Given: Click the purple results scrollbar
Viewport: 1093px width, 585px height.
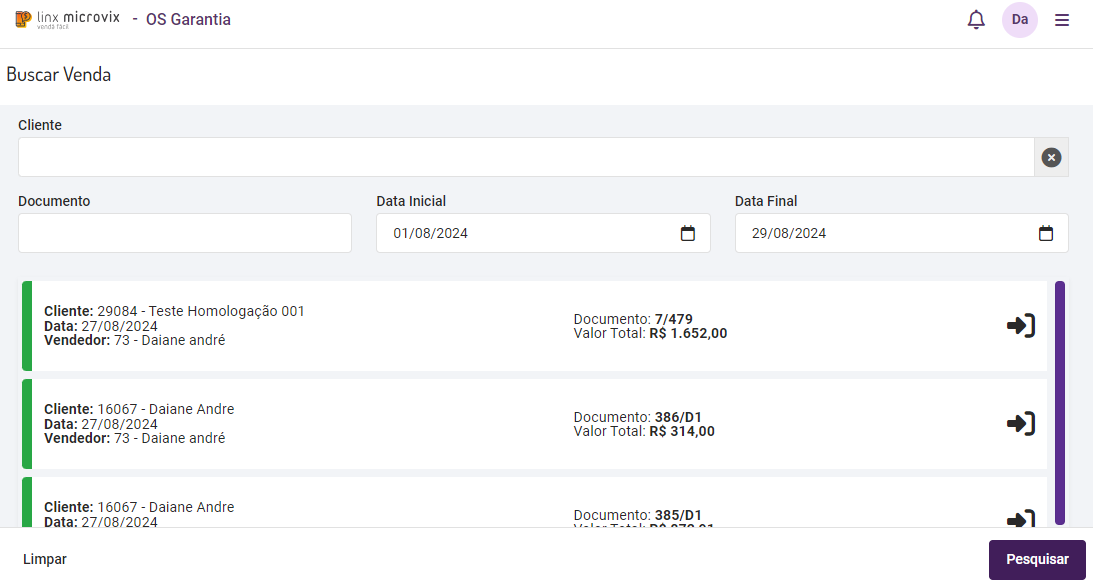Looking at the screenshot, I should click(1060, 400).
